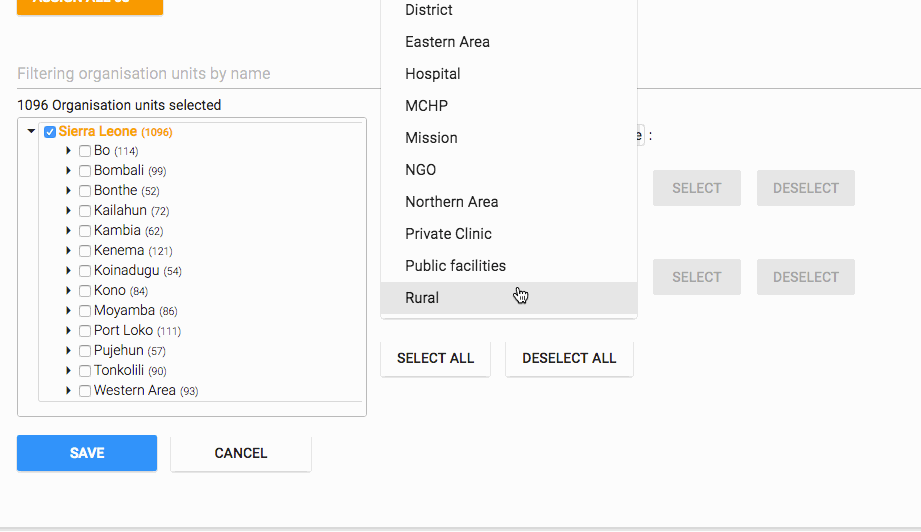Image resolution: width=921 pixels, height=532 pixels.
Task: Click the Select All button
Action: [435, 358]
